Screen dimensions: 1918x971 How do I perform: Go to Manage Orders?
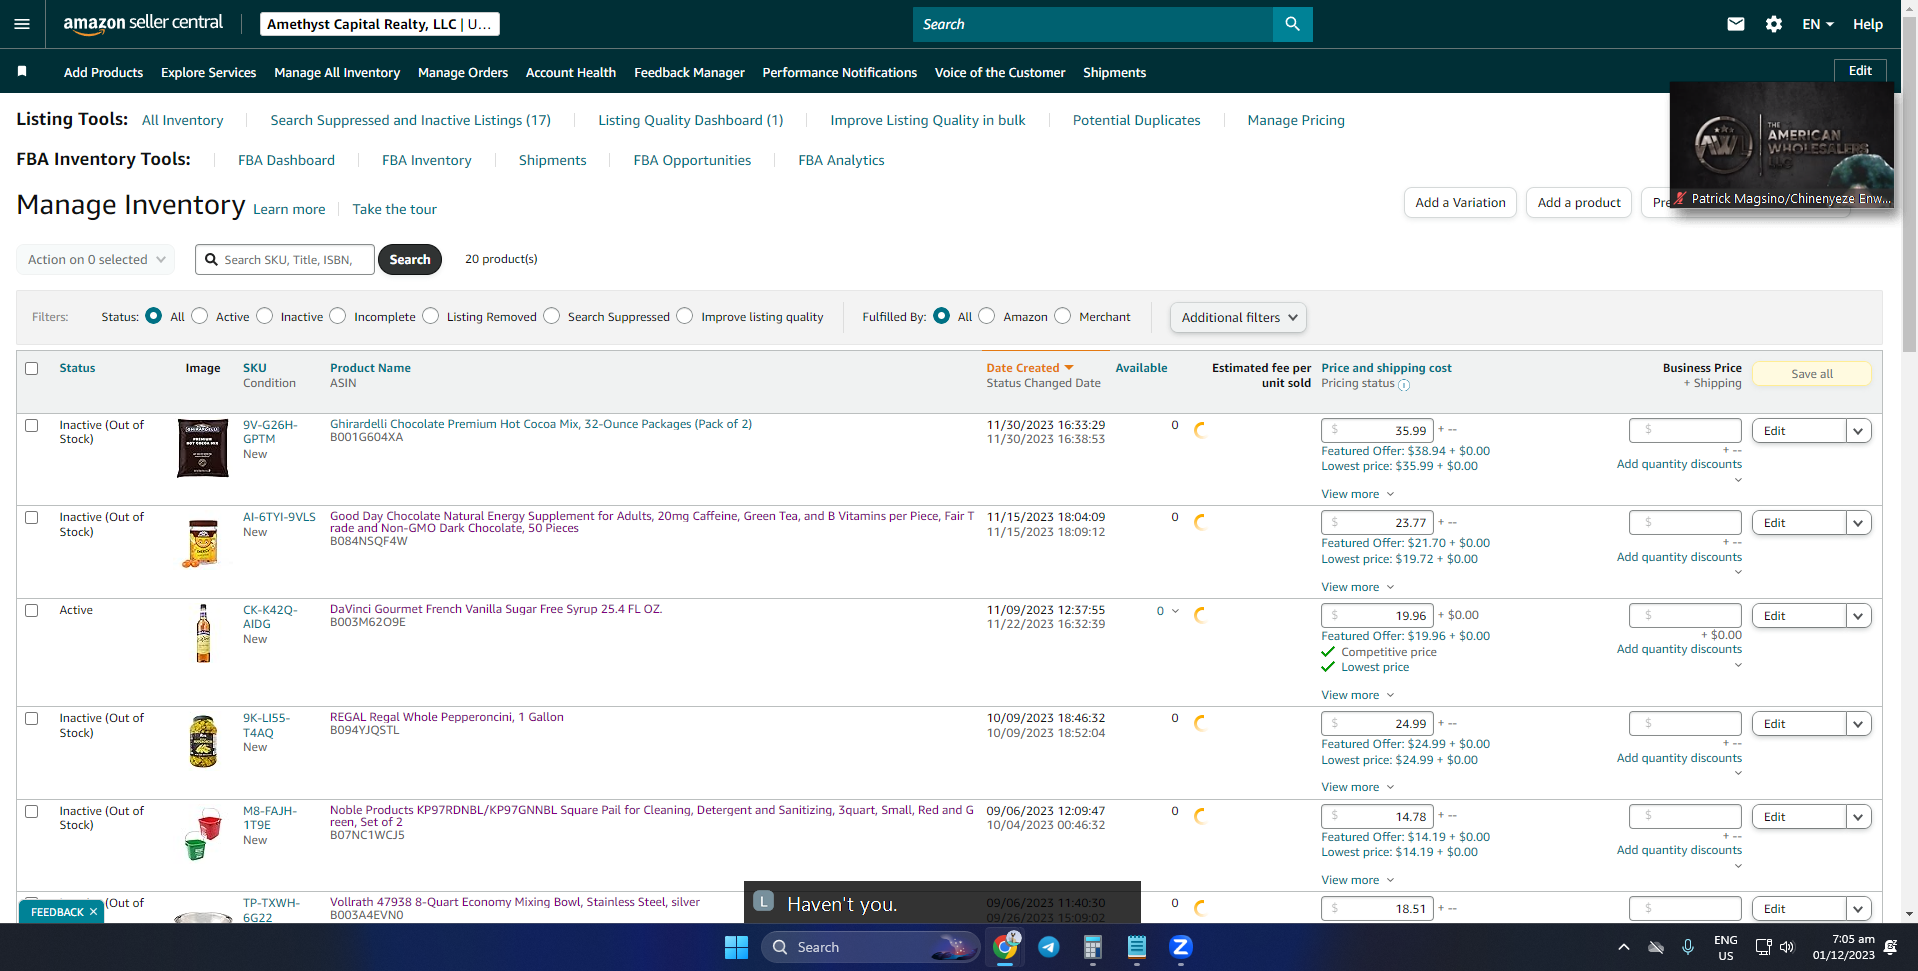click(463, 72)
